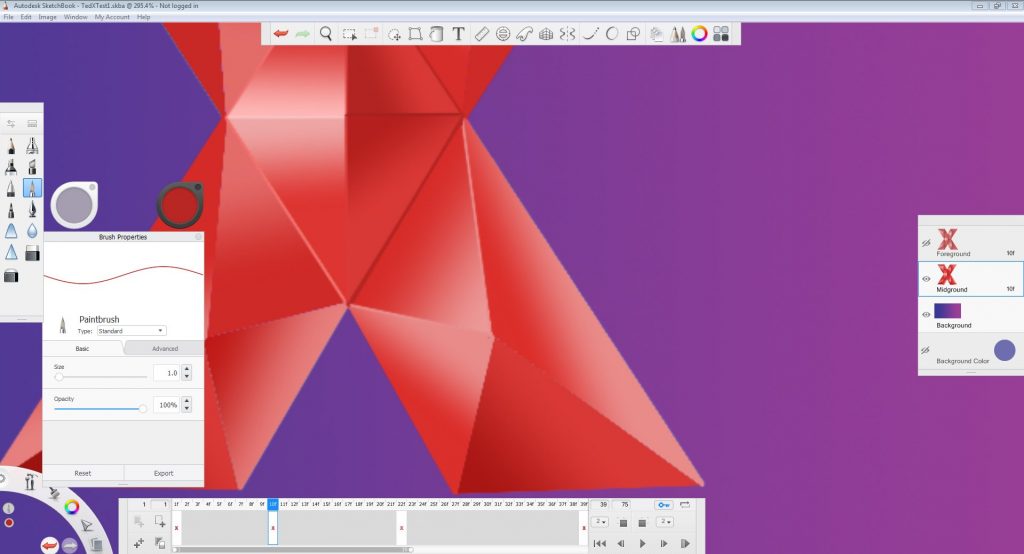The height and width of the screenshot is (554, 1024).
Task: Switch to the Advanced brush tab
Action: 165,348
